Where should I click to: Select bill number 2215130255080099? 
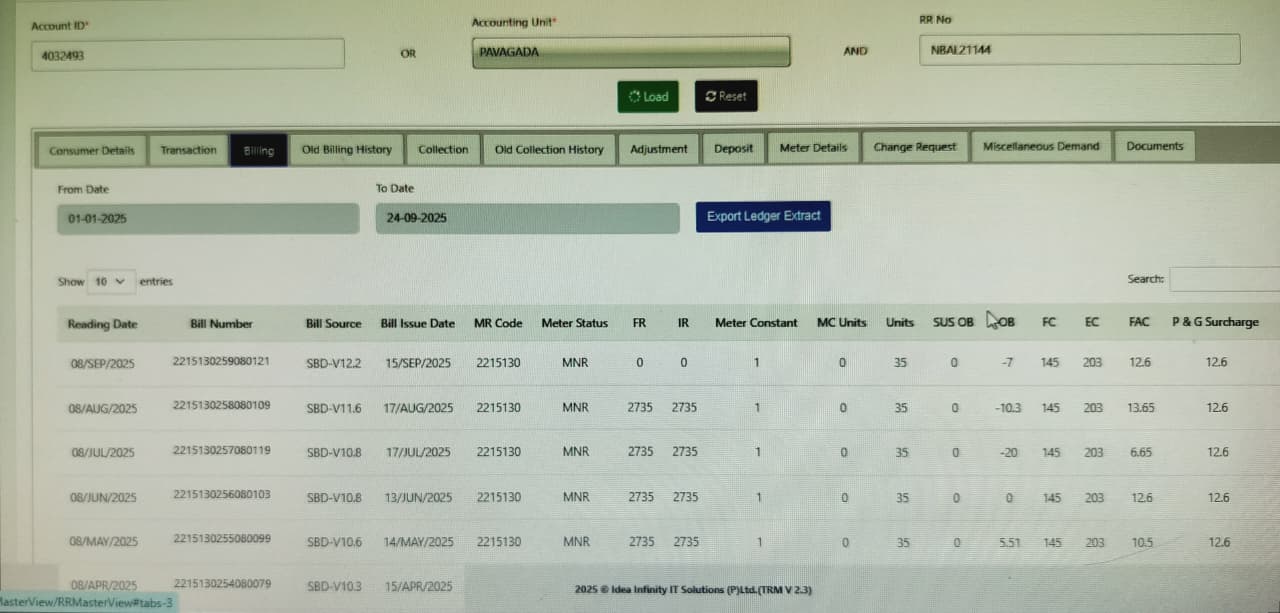tap(221, 538)
